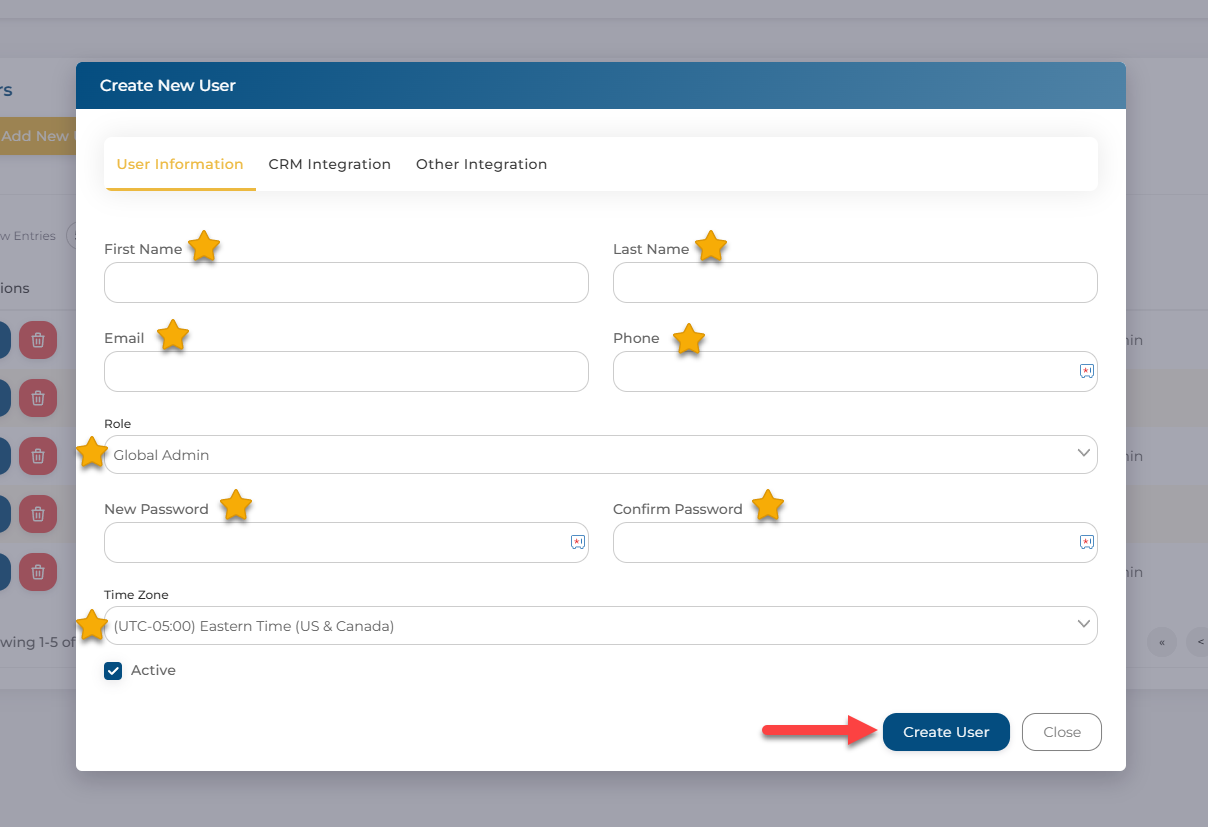Click the star next to the Email label
The width and height of the screenshot is (1208, 827).
coord(173,335)
